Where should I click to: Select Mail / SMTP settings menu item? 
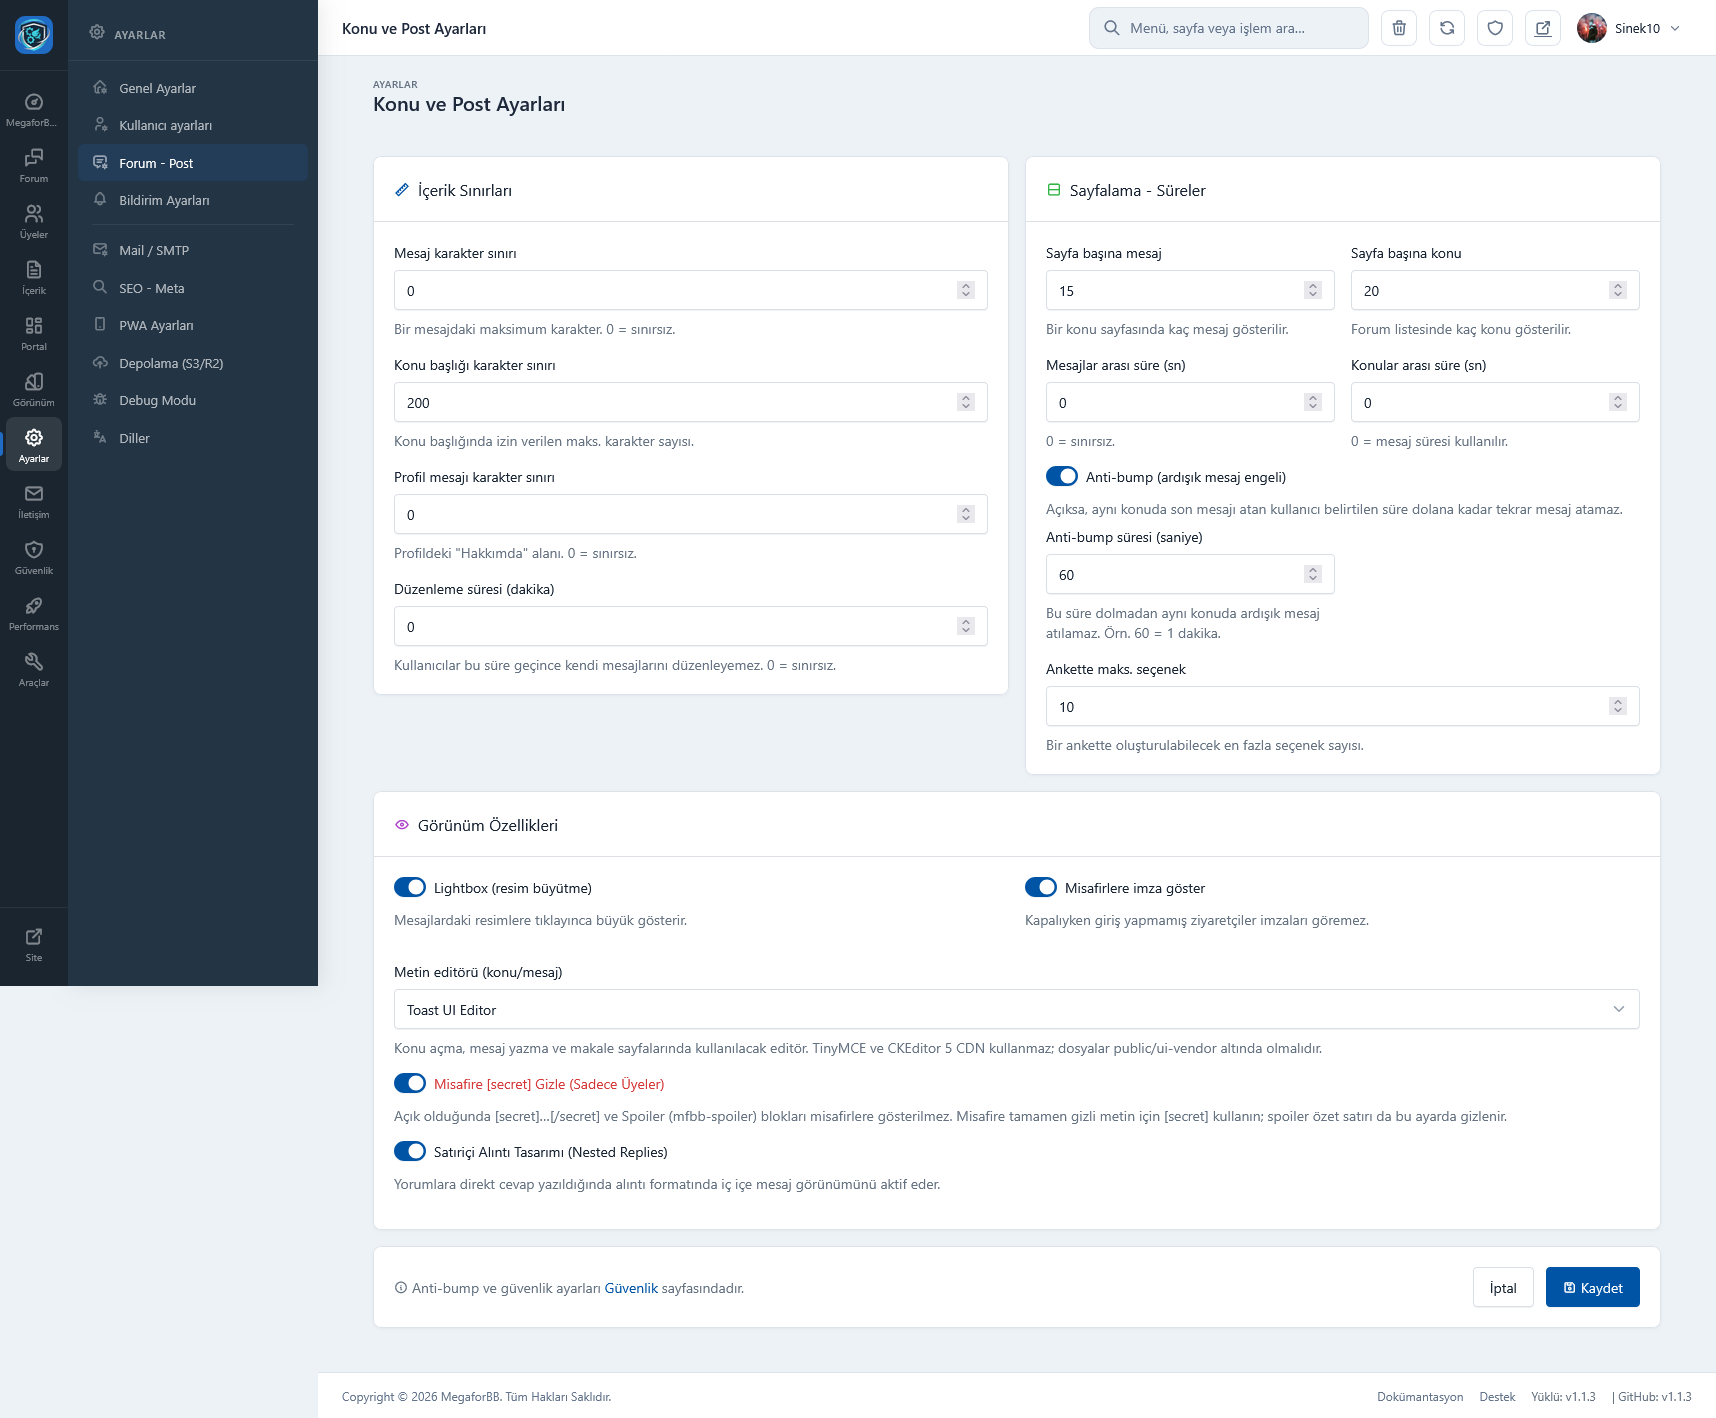click(x=154, y=251)
